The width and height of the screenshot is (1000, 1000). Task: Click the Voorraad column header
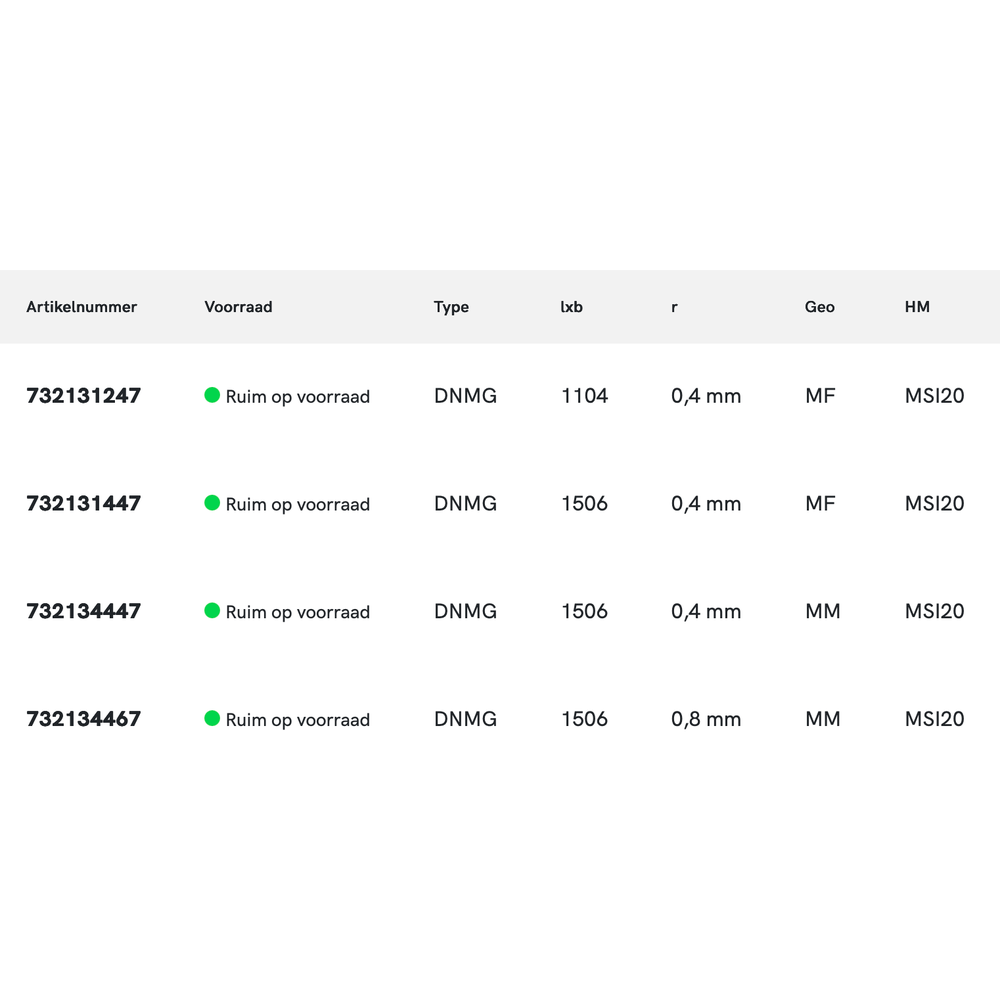coord(238,307)
